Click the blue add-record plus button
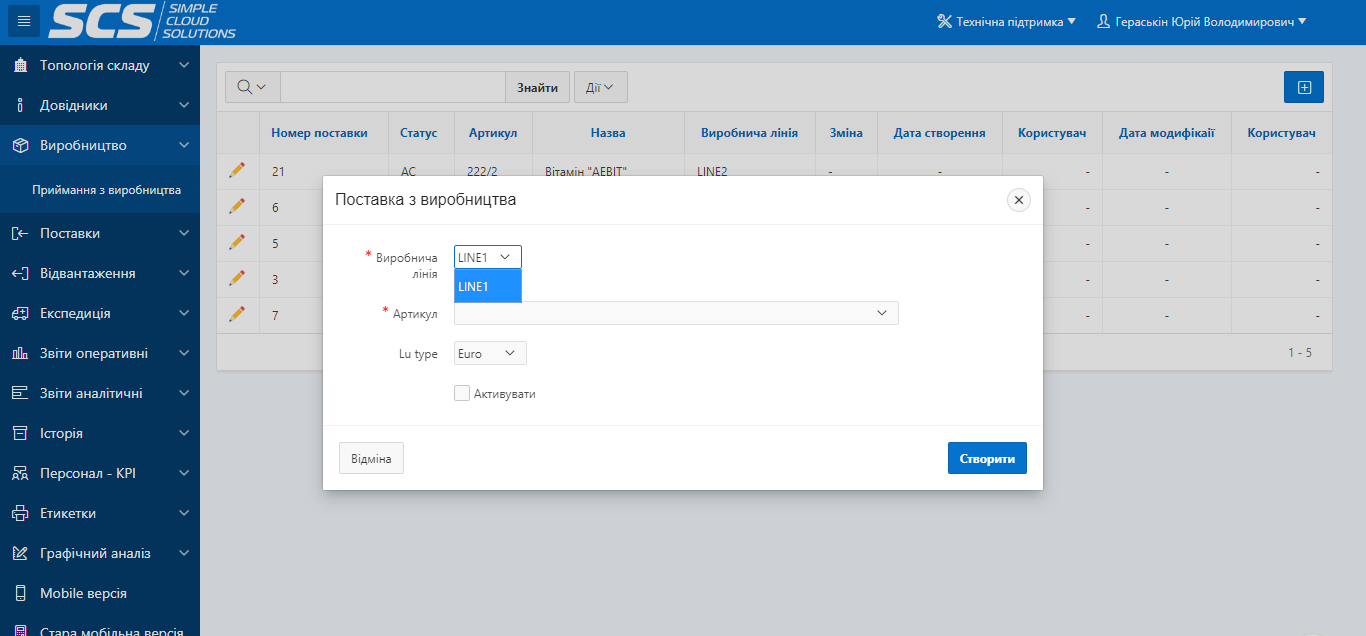This screenshot has height=636, width=1366. tap(1304, 87)
